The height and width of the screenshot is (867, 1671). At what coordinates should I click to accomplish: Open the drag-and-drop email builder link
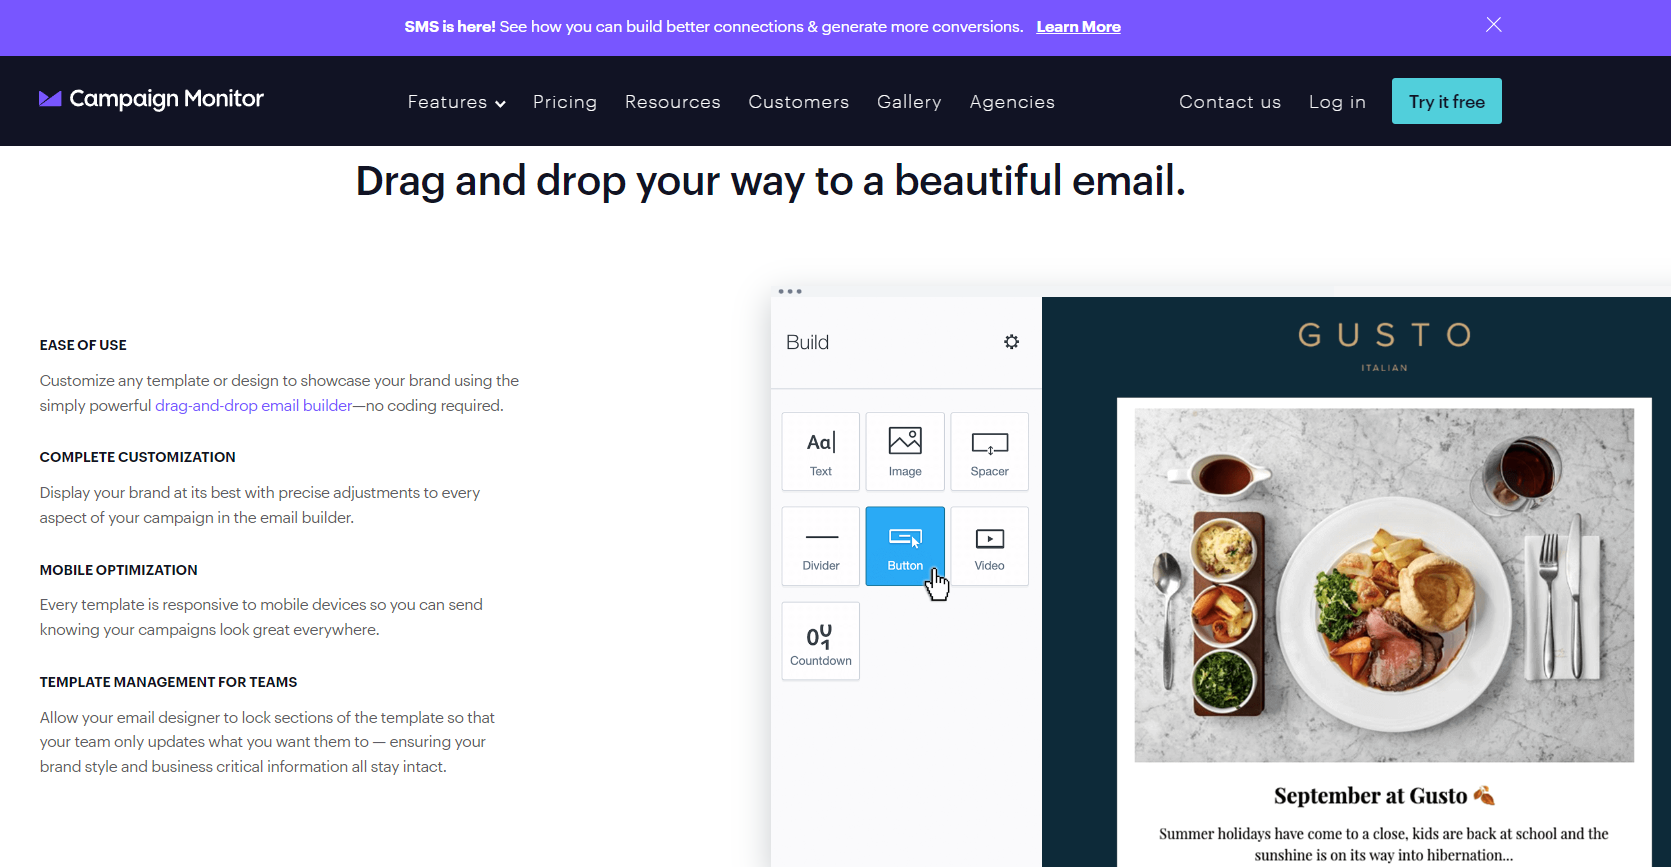(x=253, y=406)
